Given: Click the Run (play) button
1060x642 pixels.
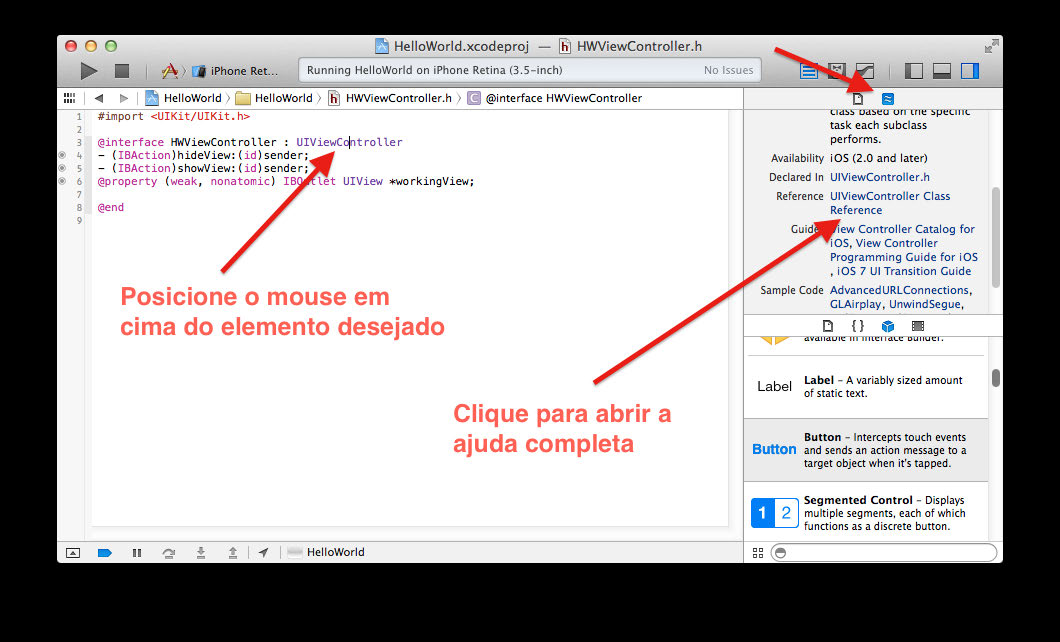Looking at the screenshot, I should tap(89, 71).
